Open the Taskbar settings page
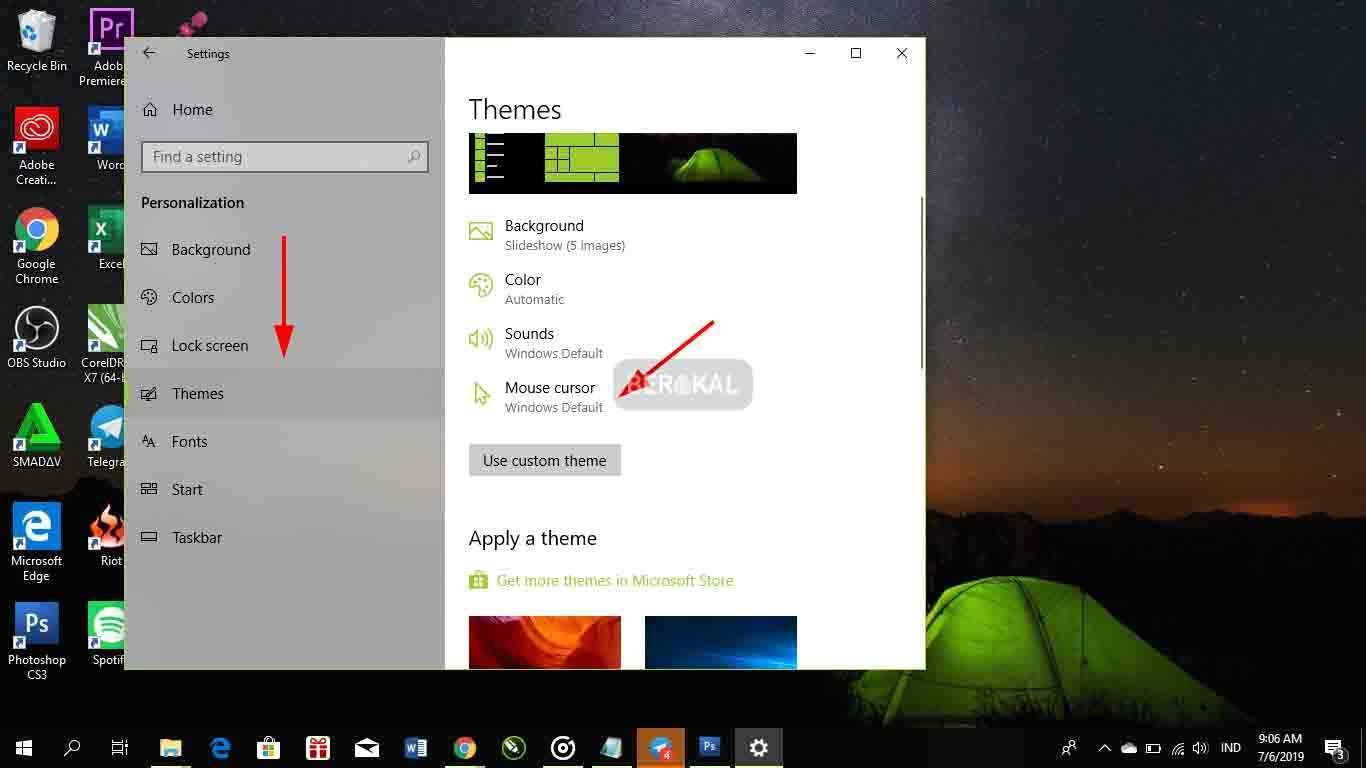Screen dimensions: 1366x768 pos(284,538)
